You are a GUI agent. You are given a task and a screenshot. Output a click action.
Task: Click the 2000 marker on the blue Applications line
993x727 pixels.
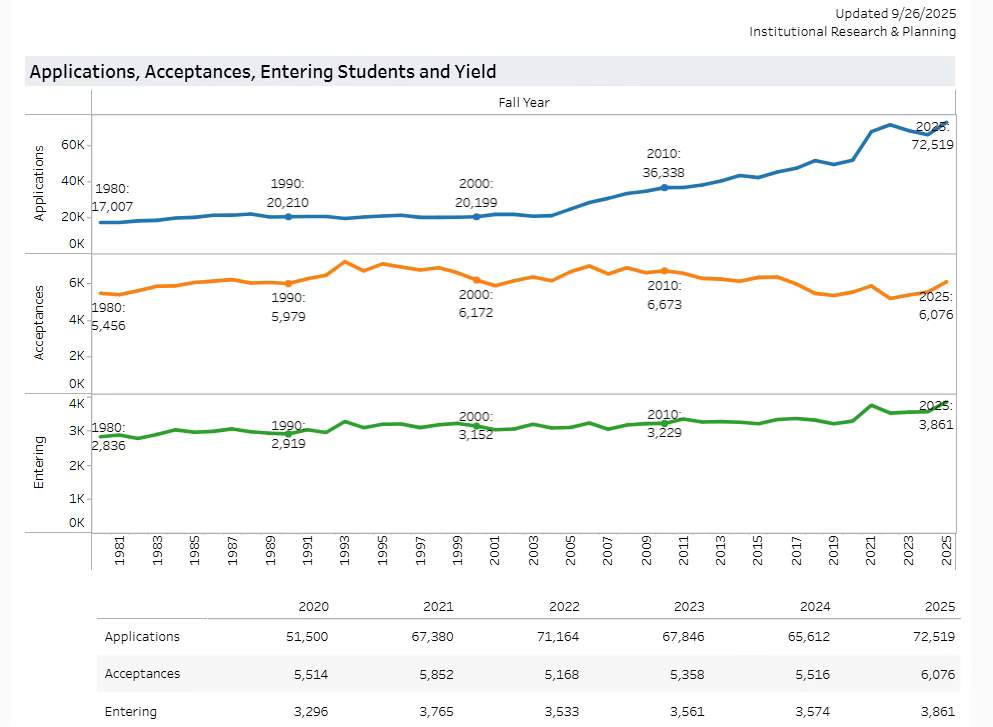476,217
